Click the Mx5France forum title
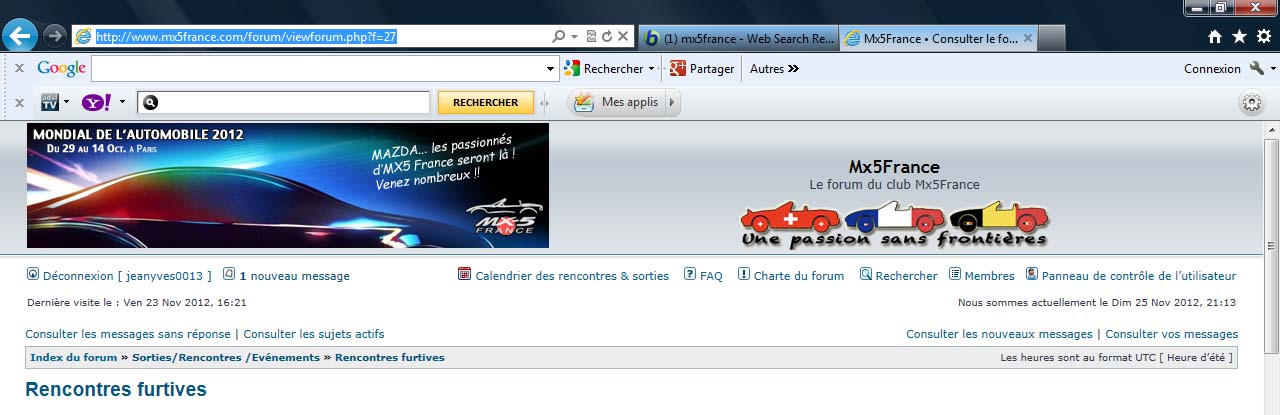This screenshot has height=415, width=1280. [x=894, y=167]
